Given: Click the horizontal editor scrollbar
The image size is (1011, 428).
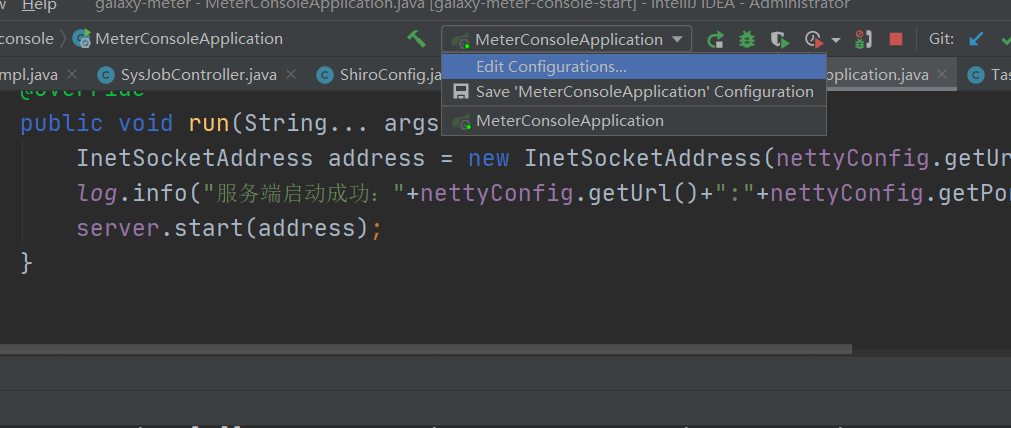Looking at the screenshot, I should click(x=426, y=349).
